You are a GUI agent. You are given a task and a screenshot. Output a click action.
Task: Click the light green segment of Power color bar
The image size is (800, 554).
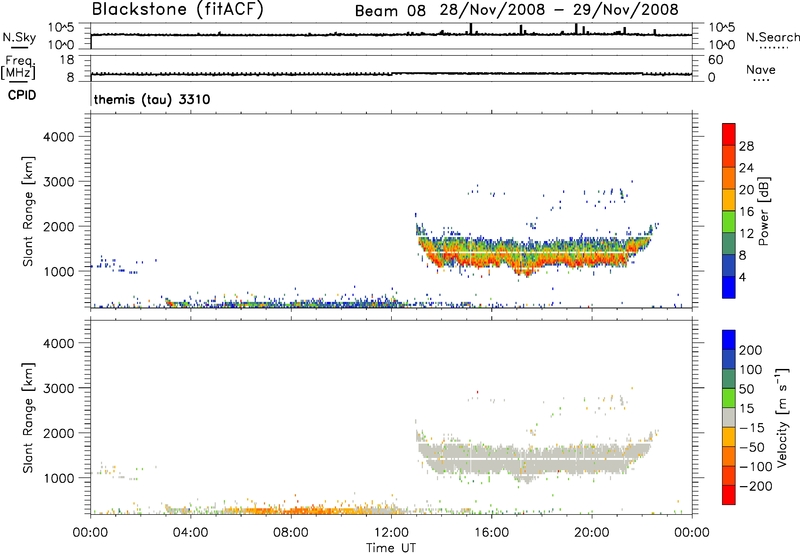pos(729,222)
